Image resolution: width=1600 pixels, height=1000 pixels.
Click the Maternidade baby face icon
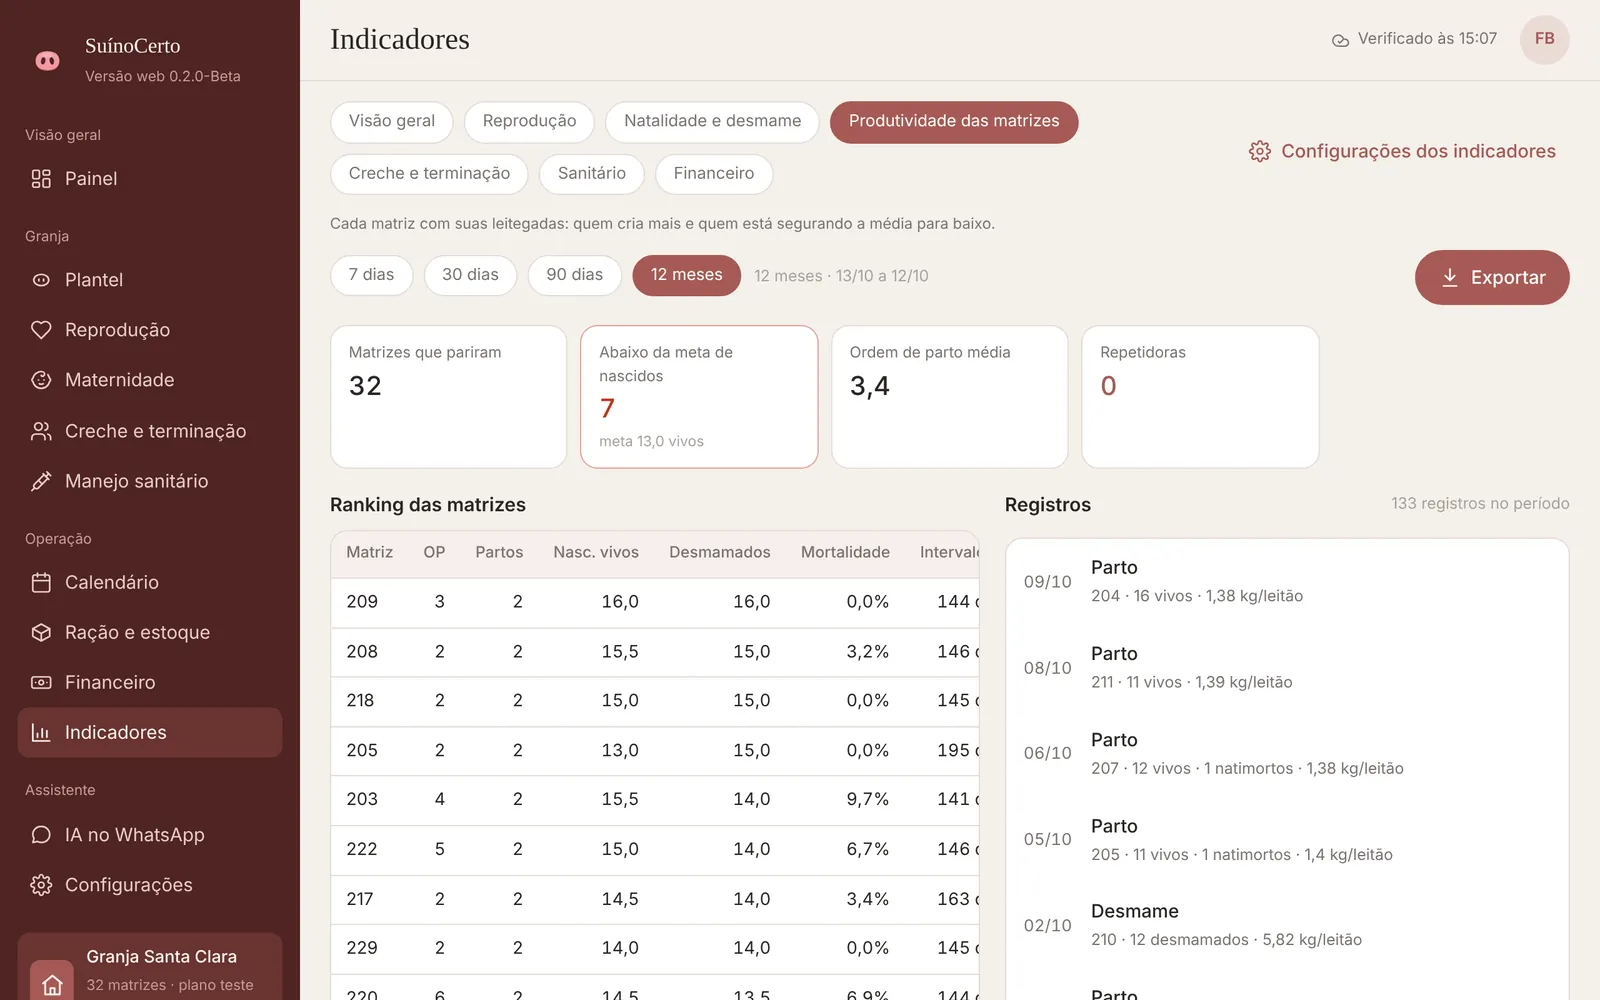click(x=41, y=380)
